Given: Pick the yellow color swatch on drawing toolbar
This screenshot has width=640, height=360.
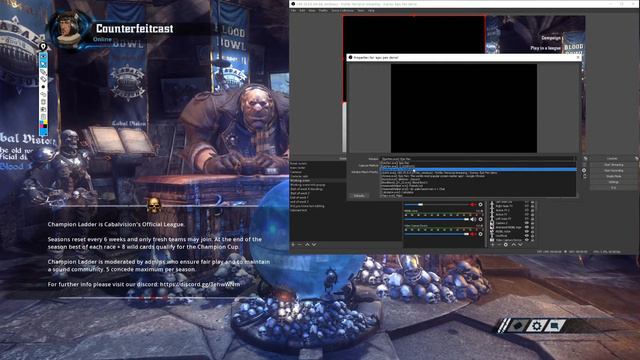Looking at the screenshot, I should pyautogui.click(x=46, y=122).
